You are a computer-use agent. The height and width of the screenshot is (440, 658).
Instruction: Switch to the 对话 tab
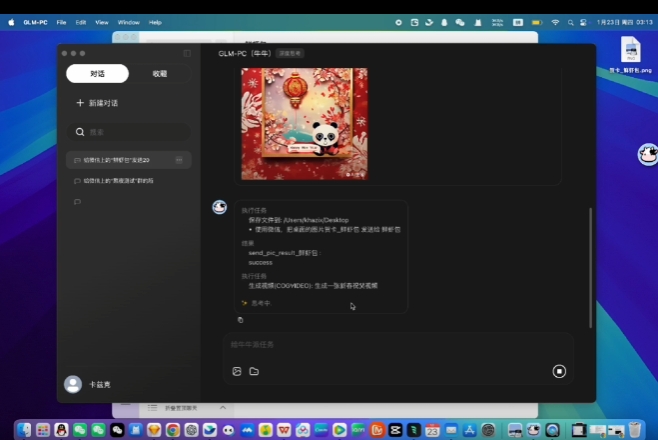97,73
